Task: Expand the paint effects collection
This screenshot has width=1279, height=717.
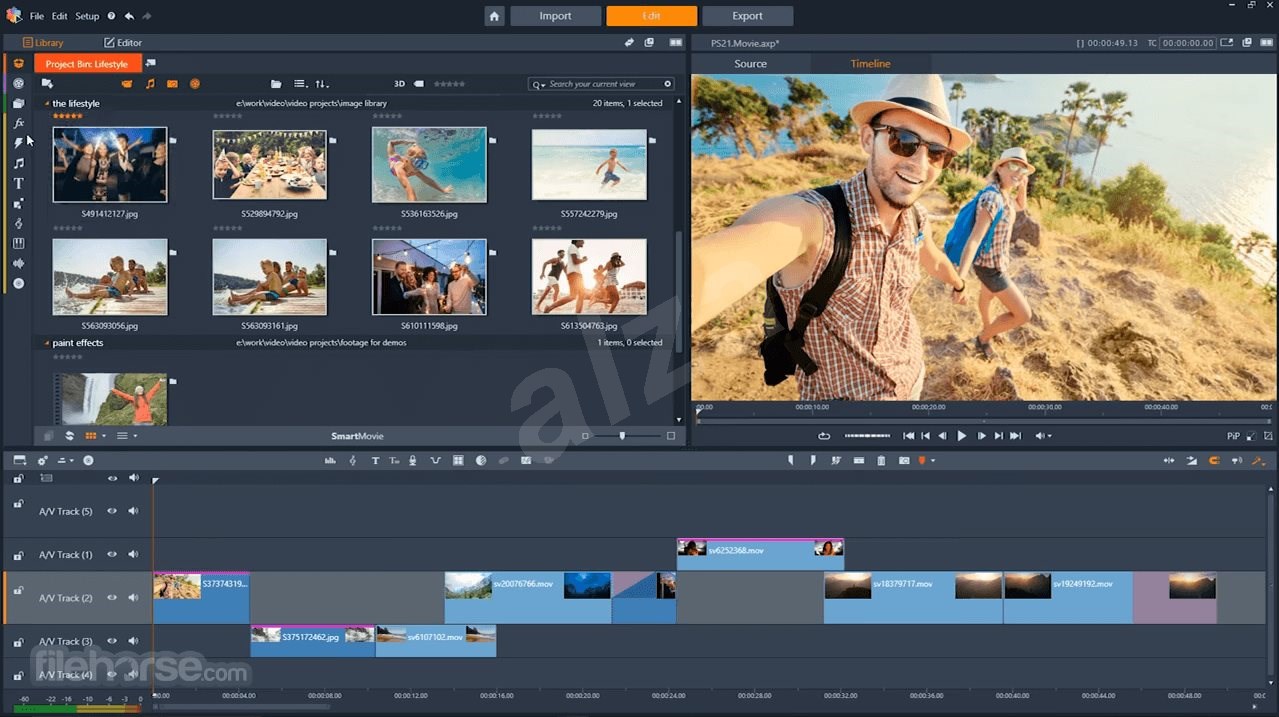Action: point(44,343)
